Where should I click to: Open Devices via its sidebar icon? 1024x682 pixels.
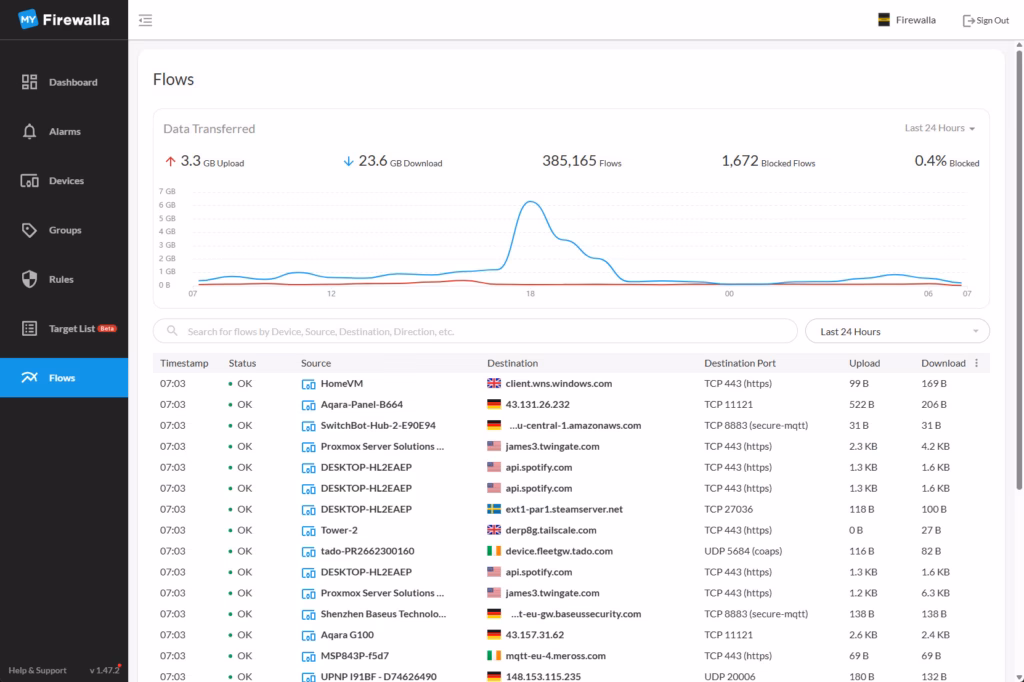29,181
